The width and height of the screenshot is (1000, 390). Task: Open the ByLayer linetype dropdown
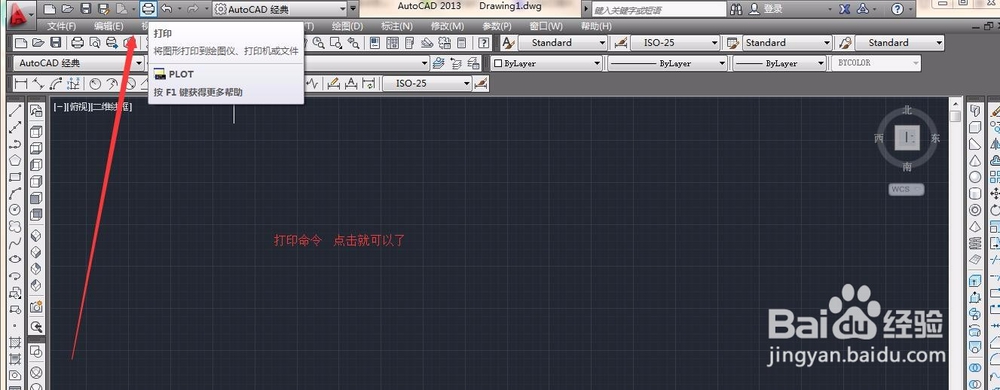coord(667,63)
